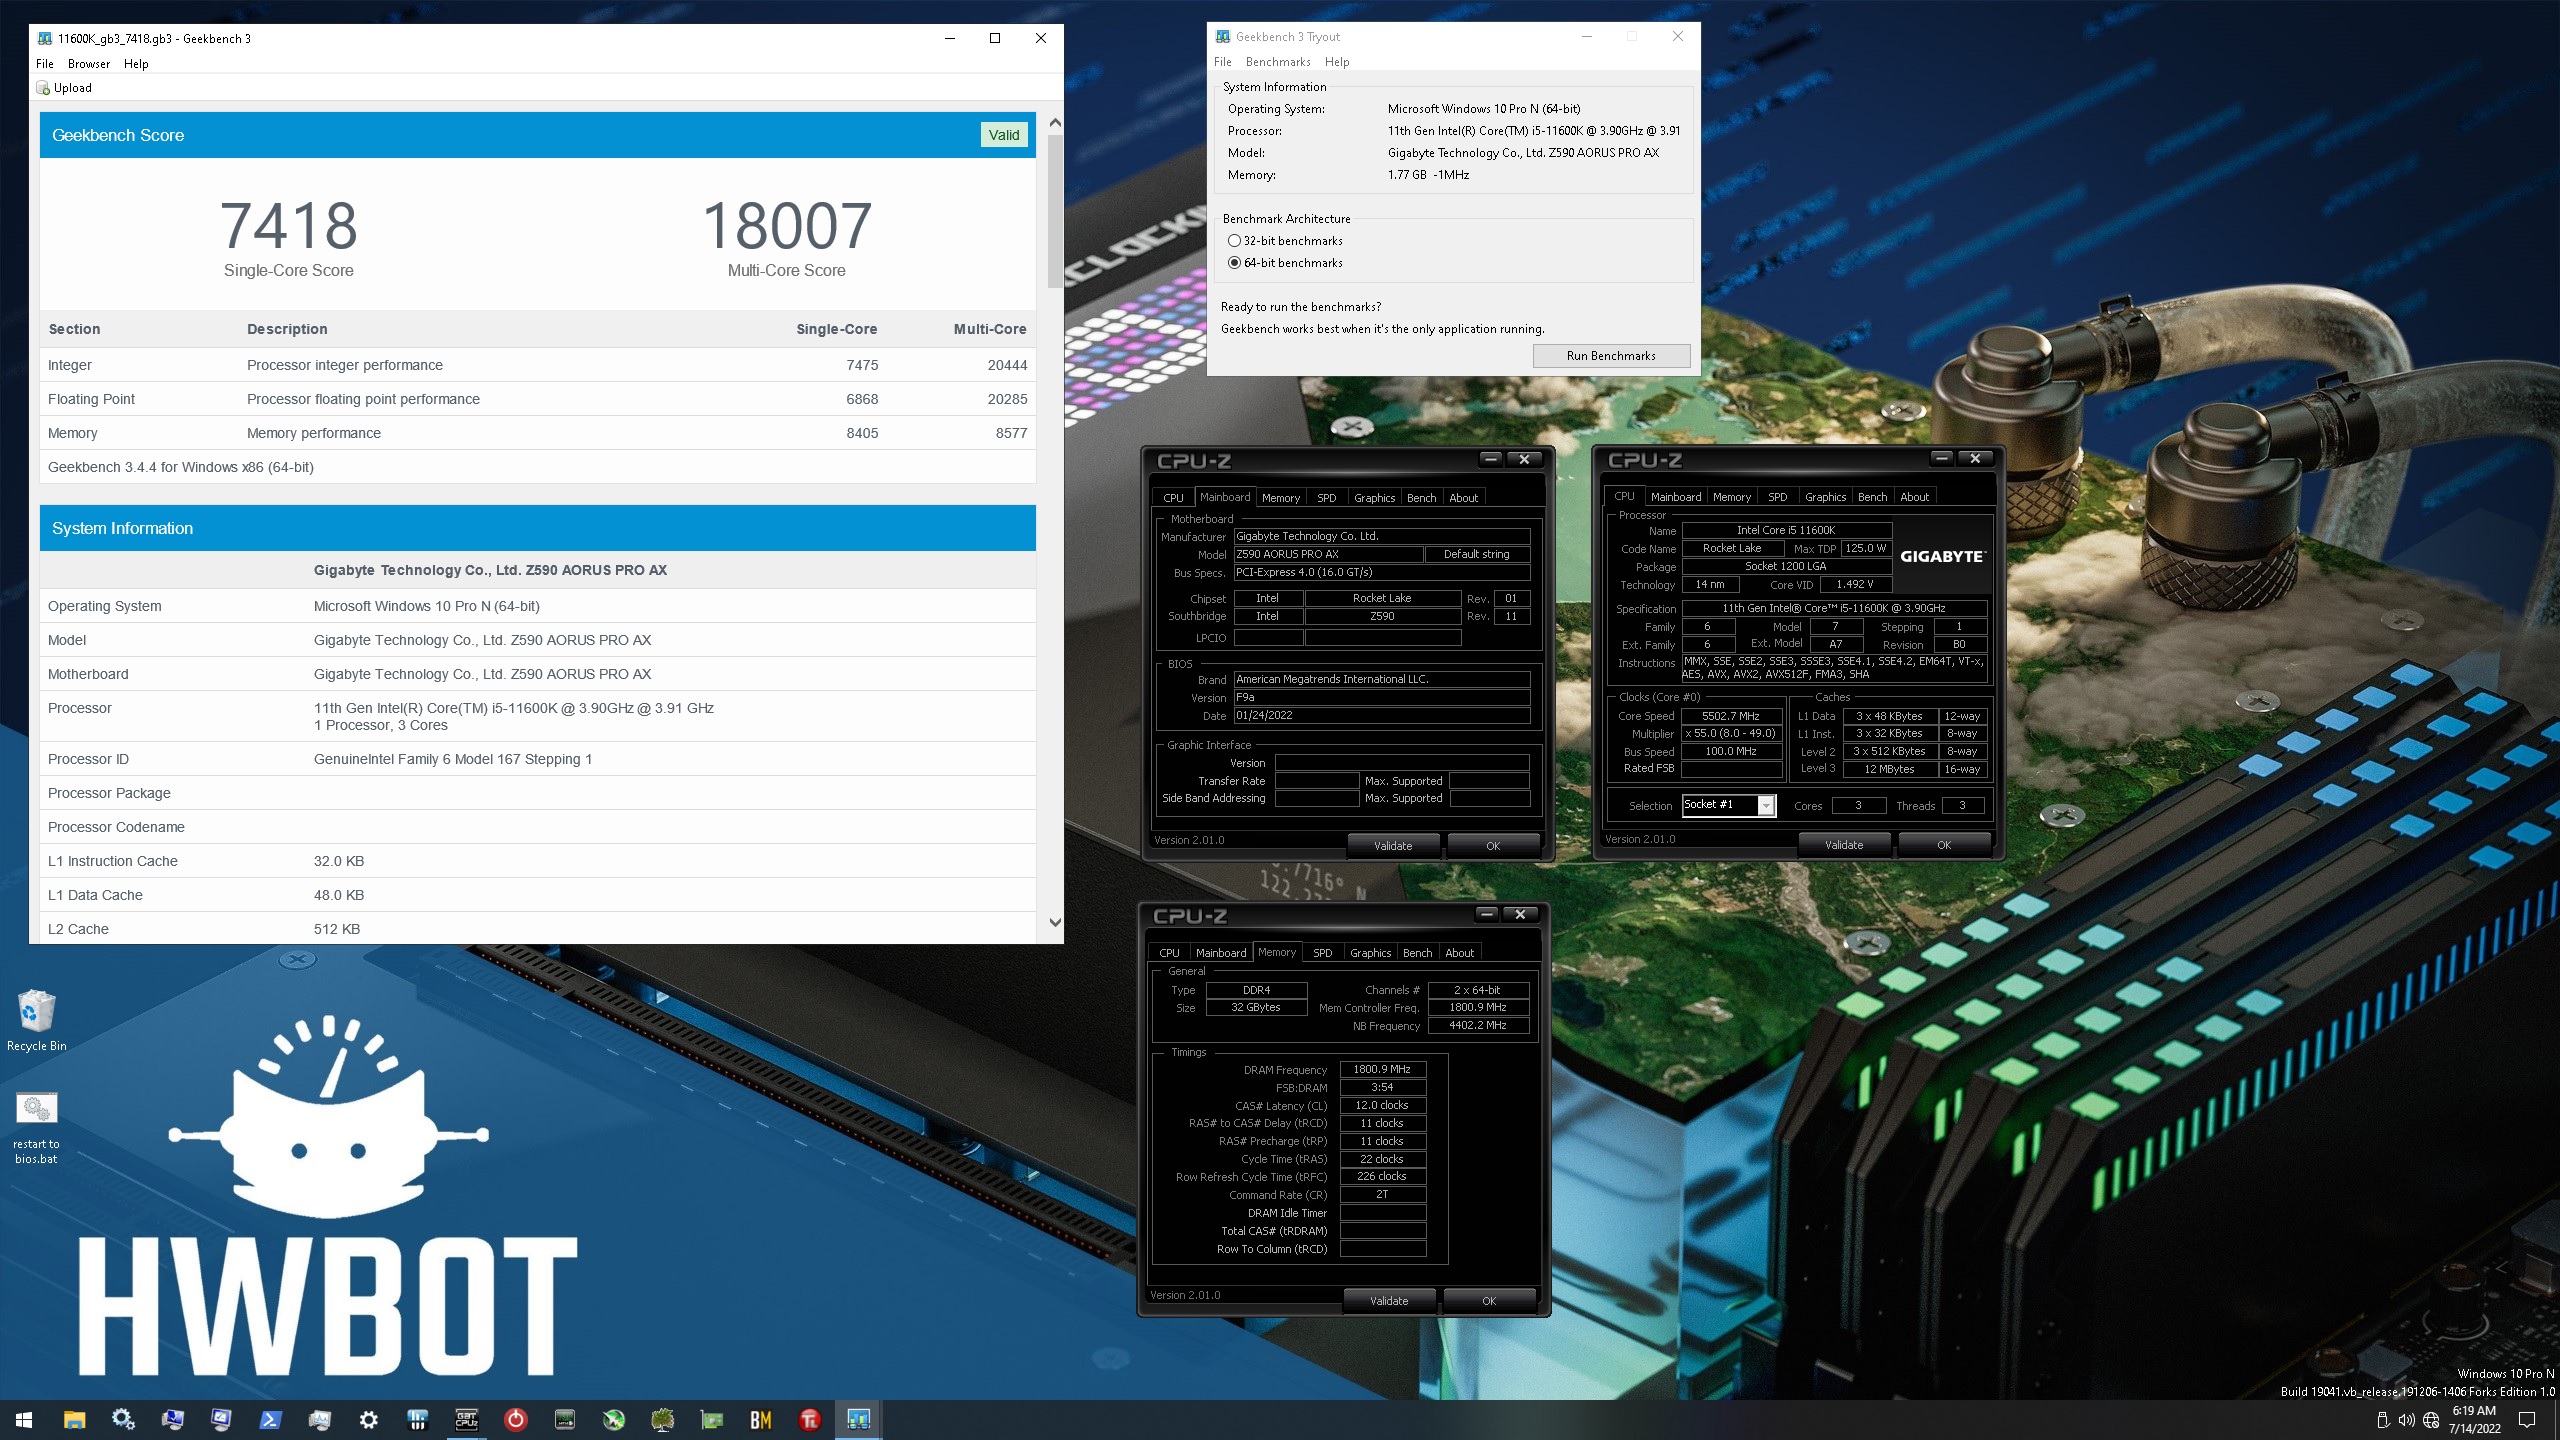Open File menu in Geekbench 3 results window
2560x1440 pixels.
click(45, 64)
